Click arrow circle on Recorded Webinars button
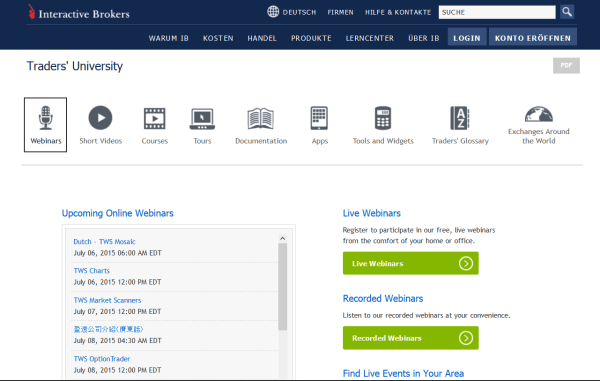Image resolution: width=600 pixels, height=381 pixels. (466, 338)
